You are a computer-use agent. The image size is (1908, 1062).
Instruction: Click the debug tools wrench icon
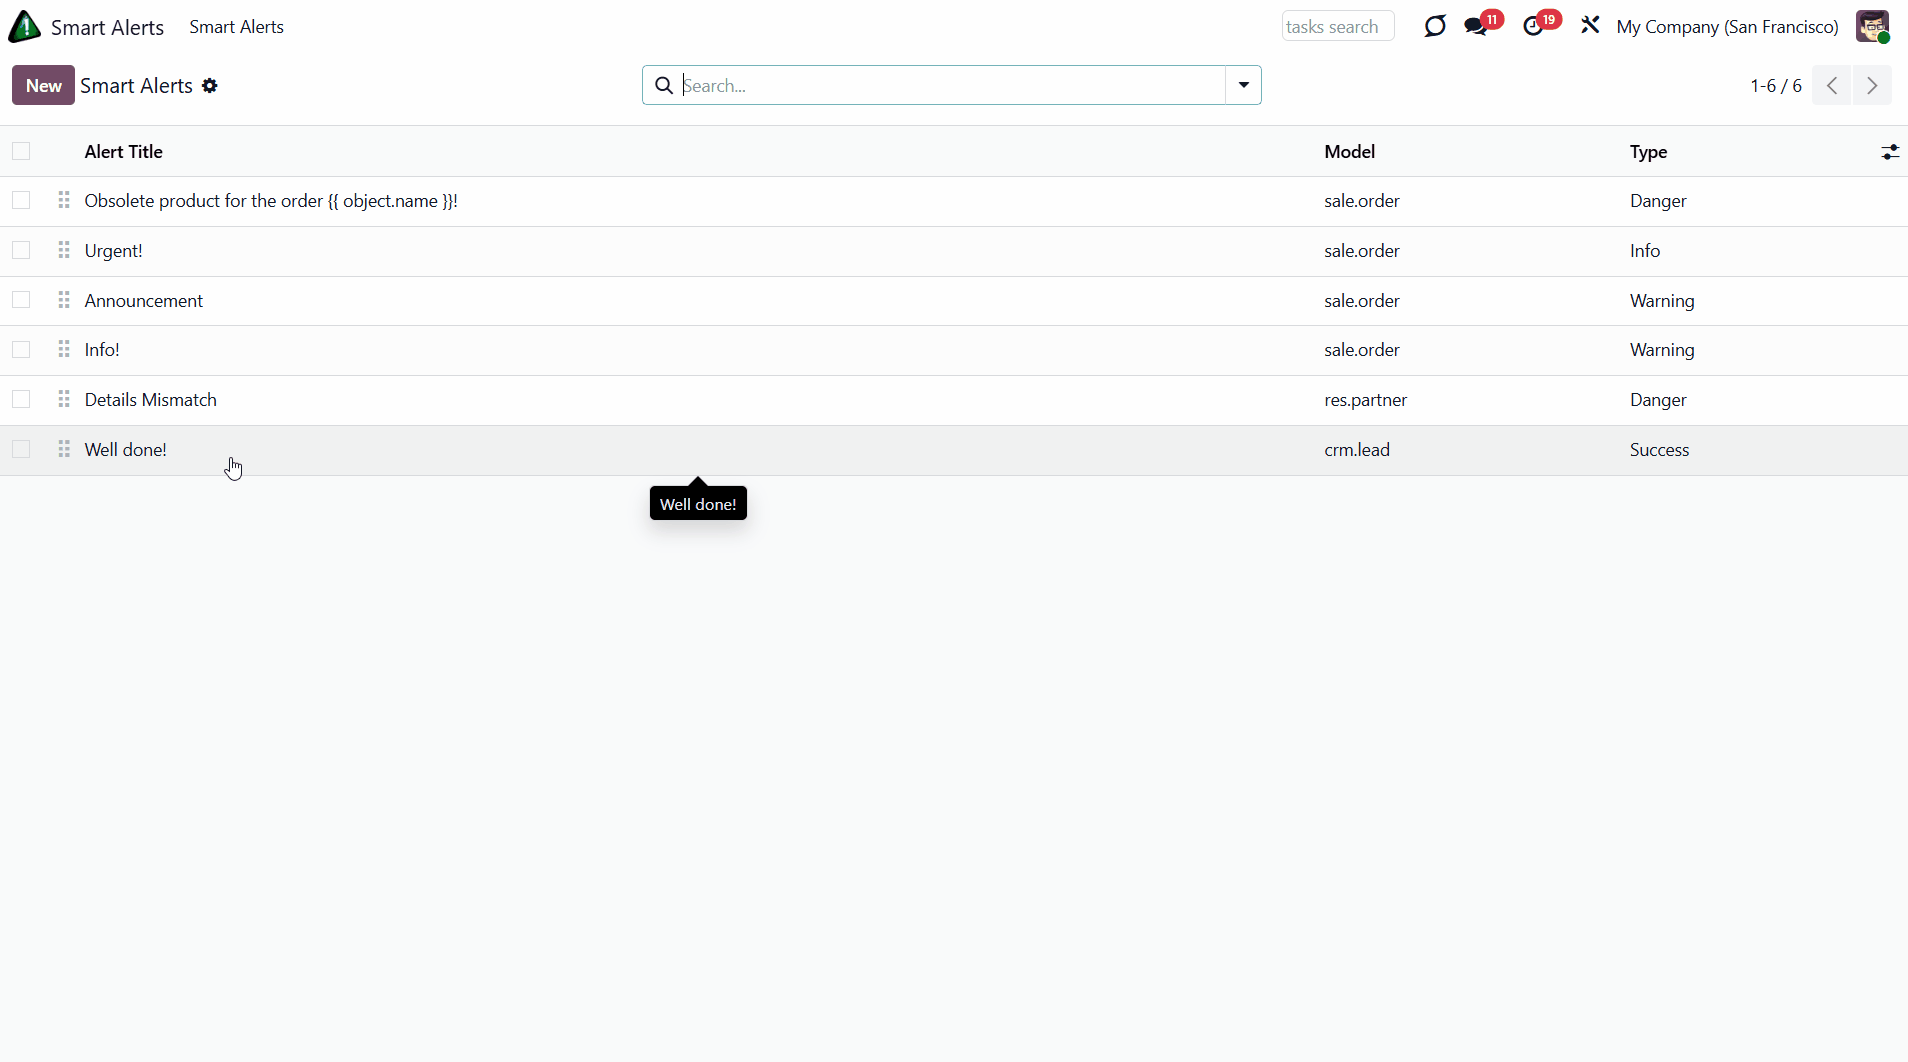pyautogui.click(x=1590, y=26)
